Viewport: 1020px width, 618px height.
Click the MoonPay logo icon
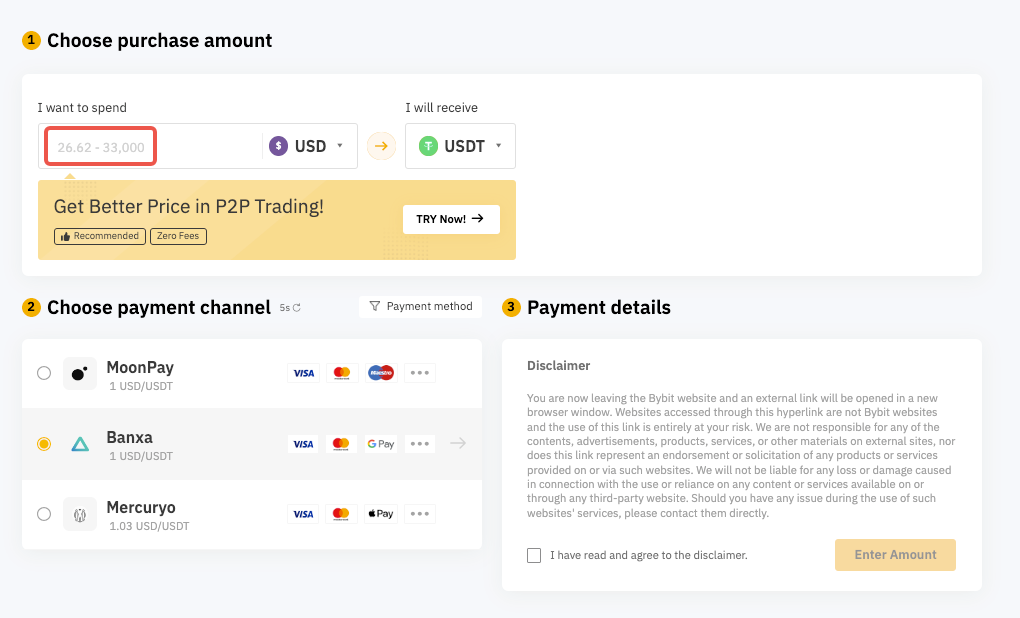79,373
